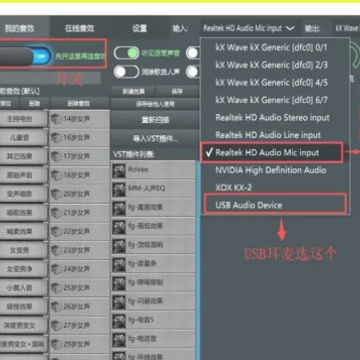Toggle the 消除歌曲人声 switch

(126, 71)
